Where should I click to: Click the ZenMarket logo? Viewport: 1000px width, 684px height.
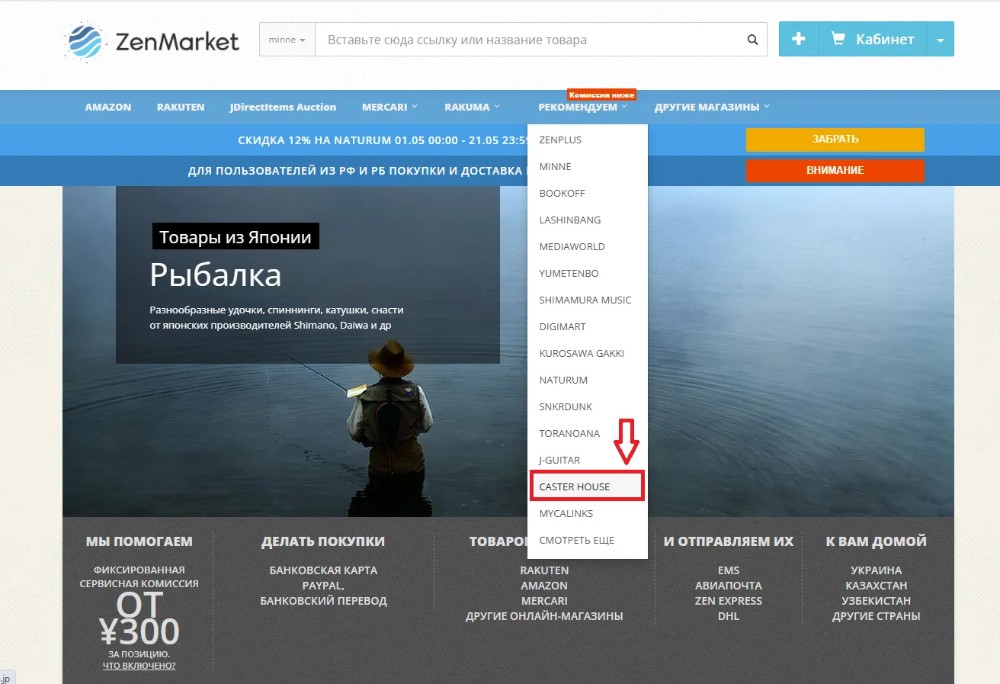(x=152, y=41)
